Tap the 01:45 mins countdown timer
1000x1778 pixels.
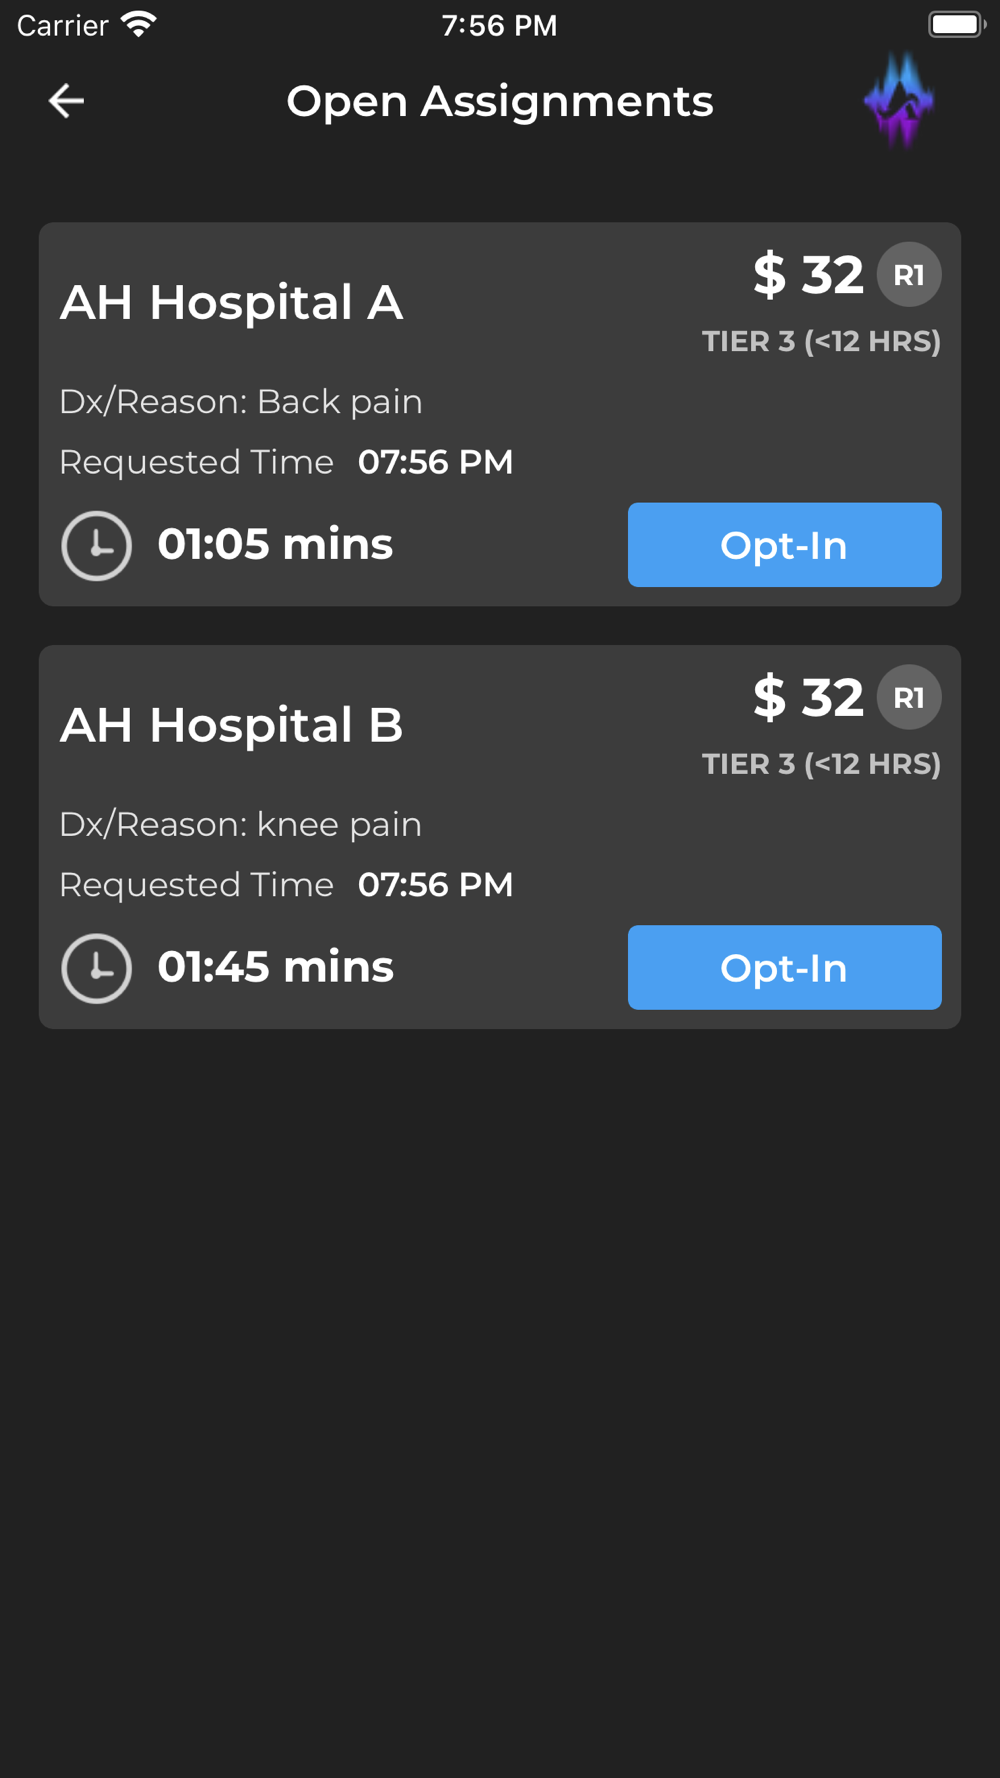pyautogui.click(x=275, y=967)
